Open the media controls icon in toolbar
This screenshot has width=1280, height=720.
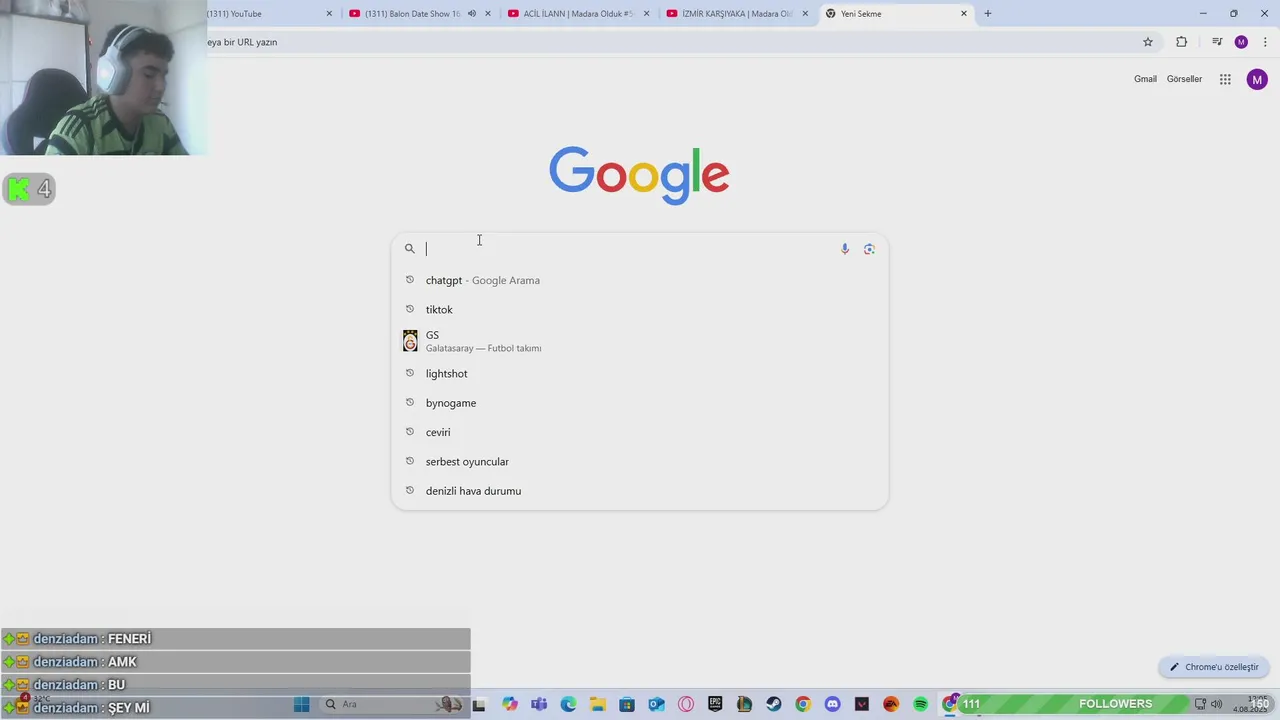[x=1217, y=42]
